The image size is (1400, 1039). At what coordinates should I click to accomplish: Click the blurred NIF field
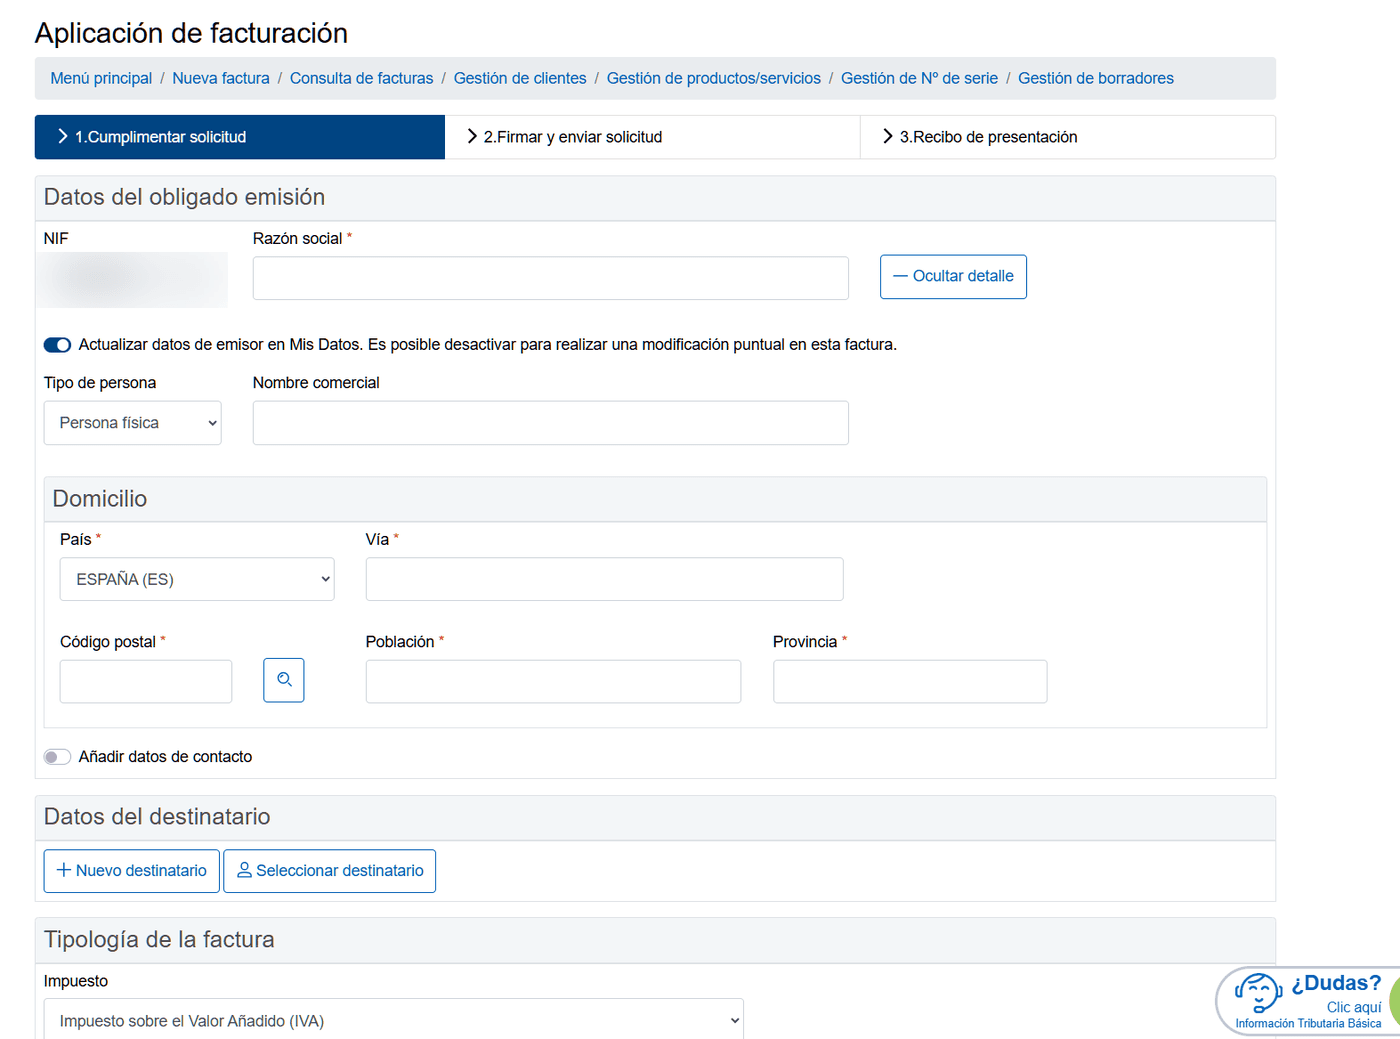[132, 280]
